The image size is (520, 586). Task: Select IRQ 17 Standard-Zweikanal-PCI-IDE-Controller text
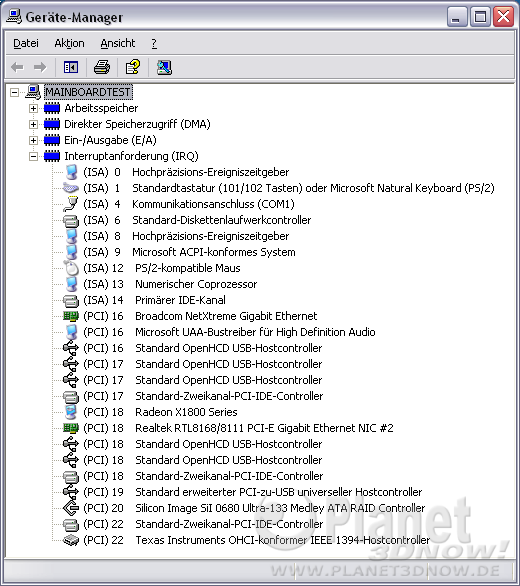coord(229,396)
